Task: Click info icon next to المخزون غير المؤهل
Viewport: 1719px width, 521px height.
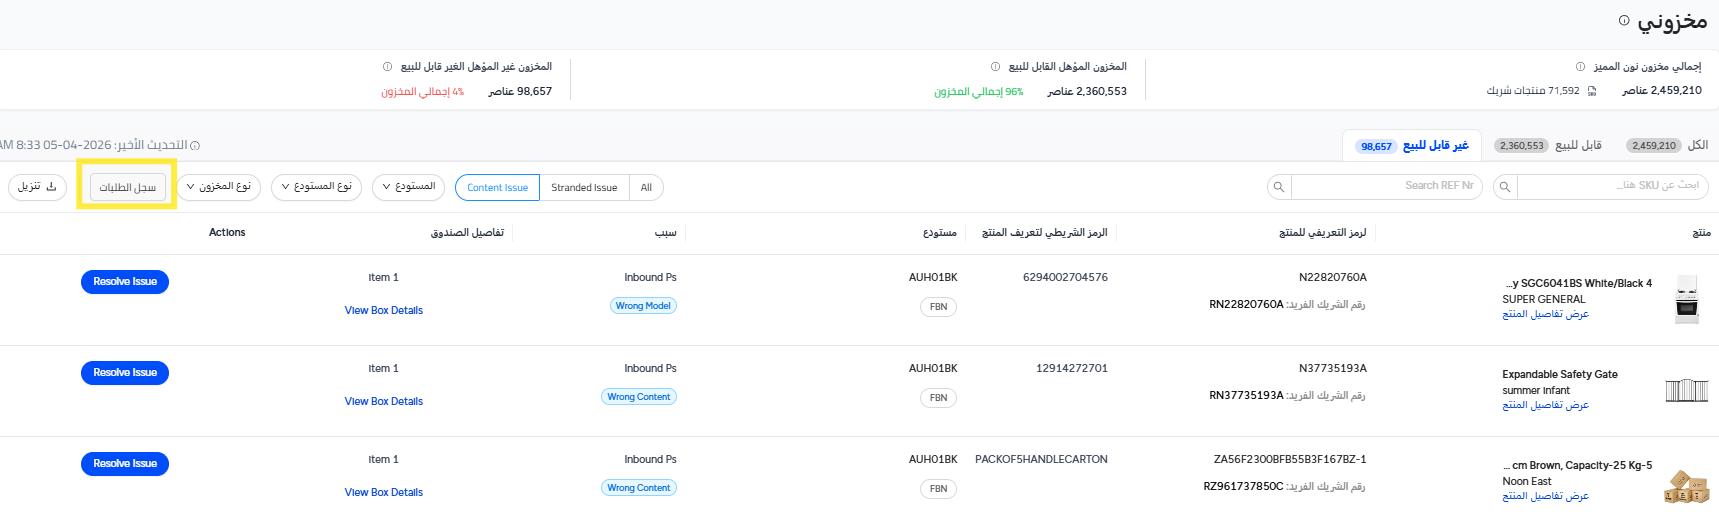Action: coord(387,67)
